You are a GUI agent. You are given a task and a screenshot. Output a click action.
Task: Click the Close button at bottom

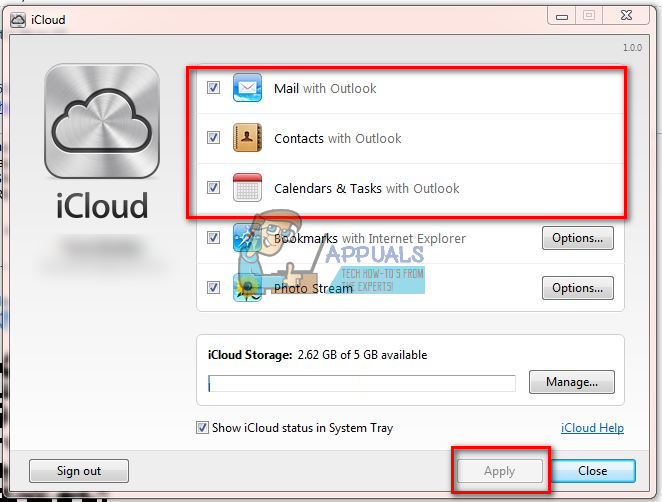pos(593,471)
